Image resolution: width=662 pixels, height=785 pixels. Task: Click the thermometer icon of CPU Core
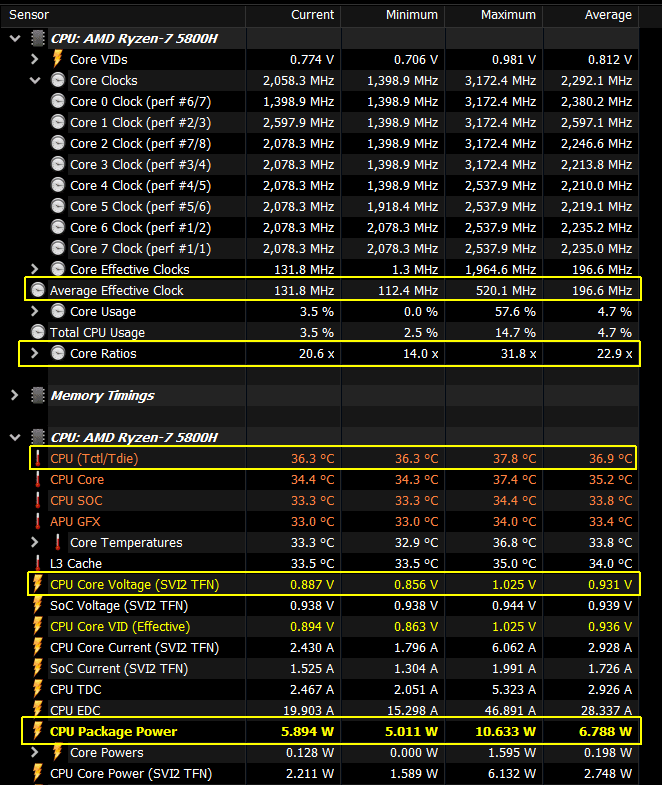[38, 479]
